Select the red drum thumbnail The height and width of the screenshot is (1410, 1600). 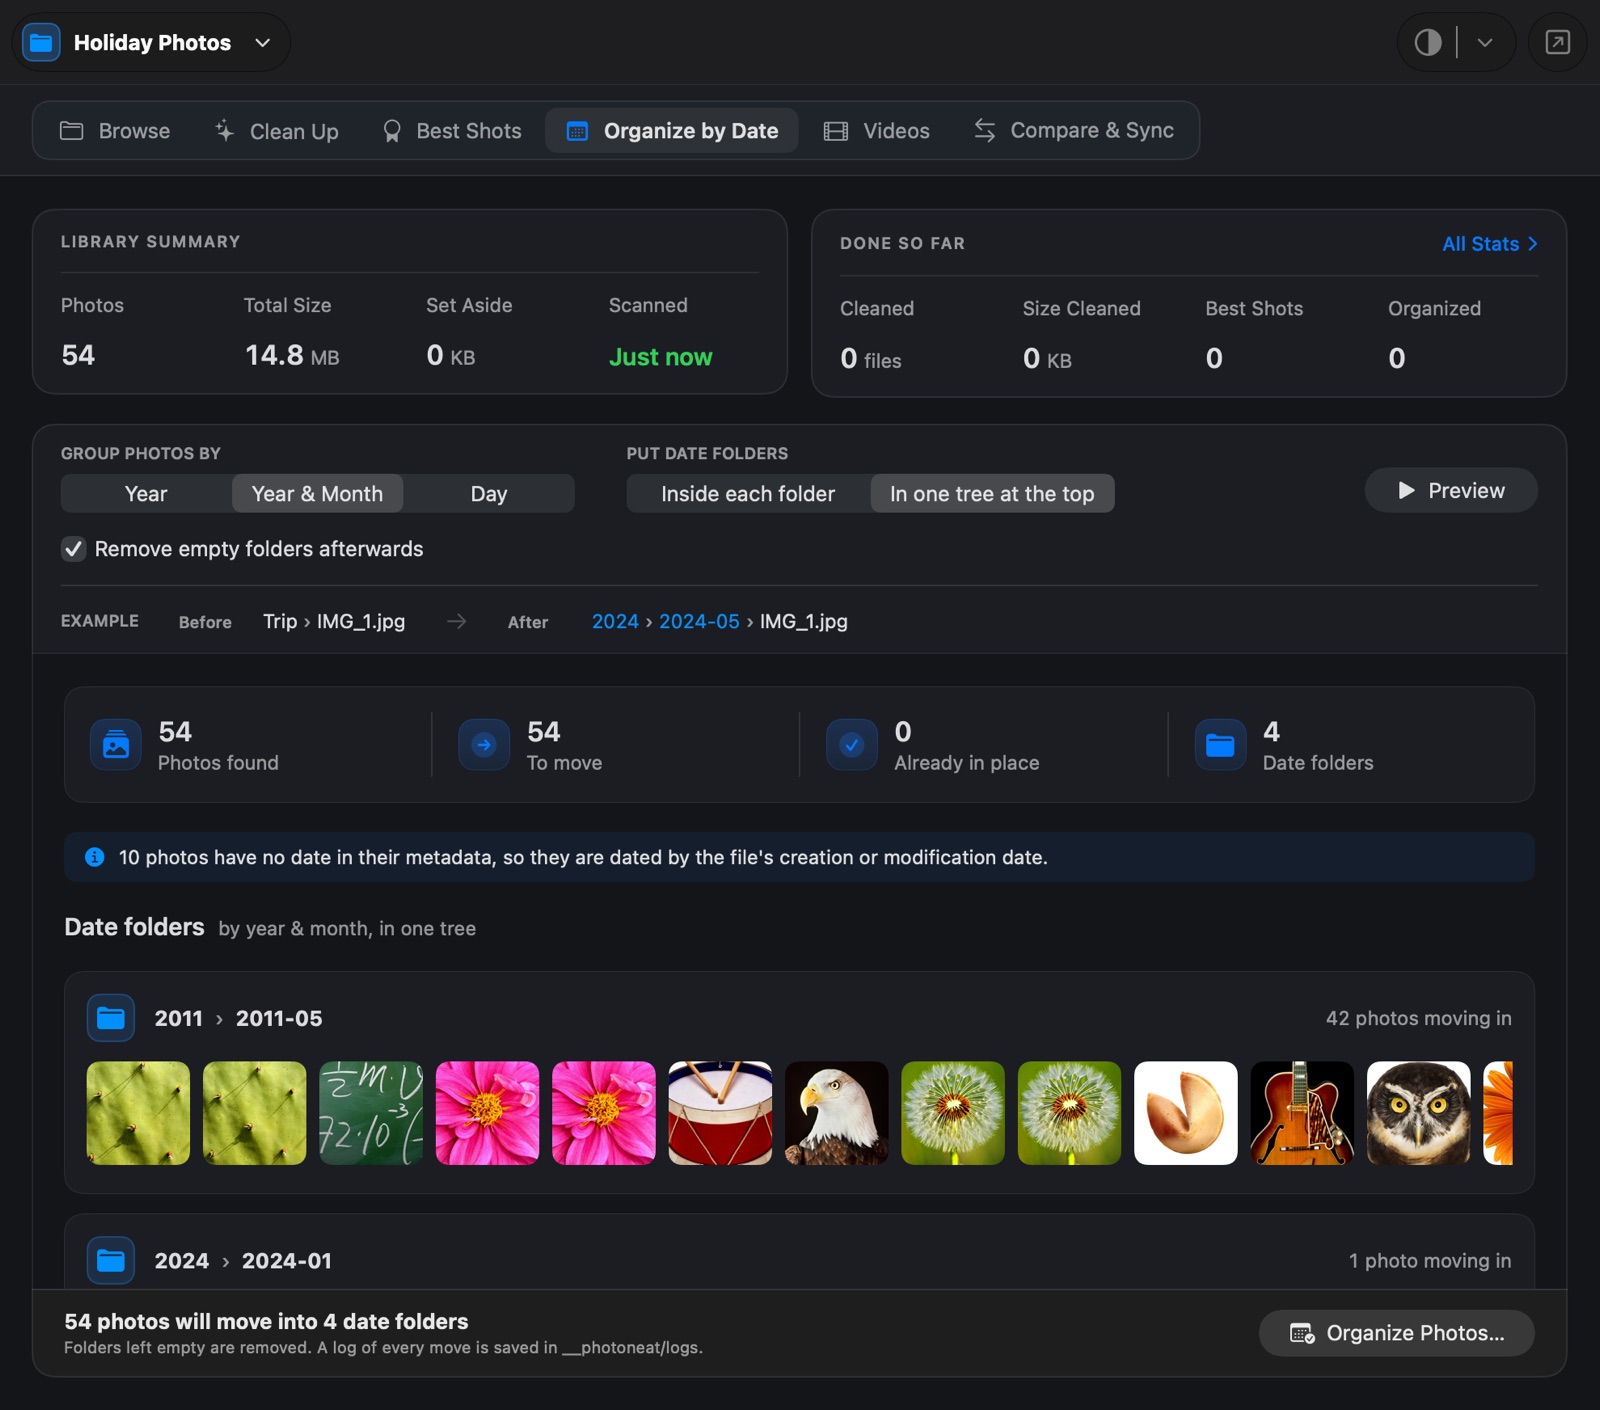click(720, 1113)
